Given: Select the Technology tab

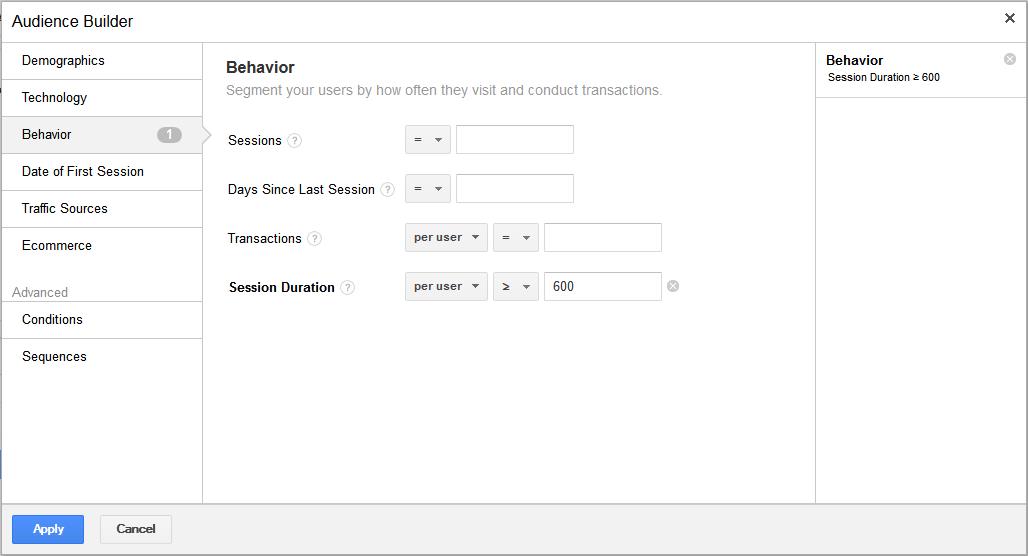Looking at the screenshot, I should pyautogui.click(x=54, y=98).
